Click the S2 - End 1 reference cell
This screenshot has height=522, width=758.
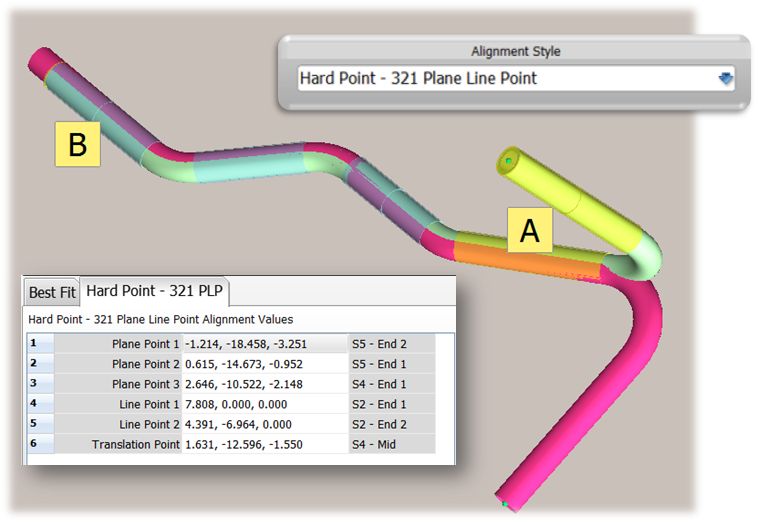(390, 404)
